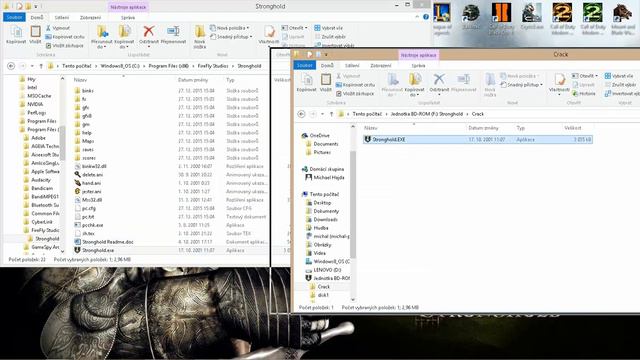Screen dimensions: 640x360
Task: Click Vložit zástupce in Crack window
Action: point(355,93)
